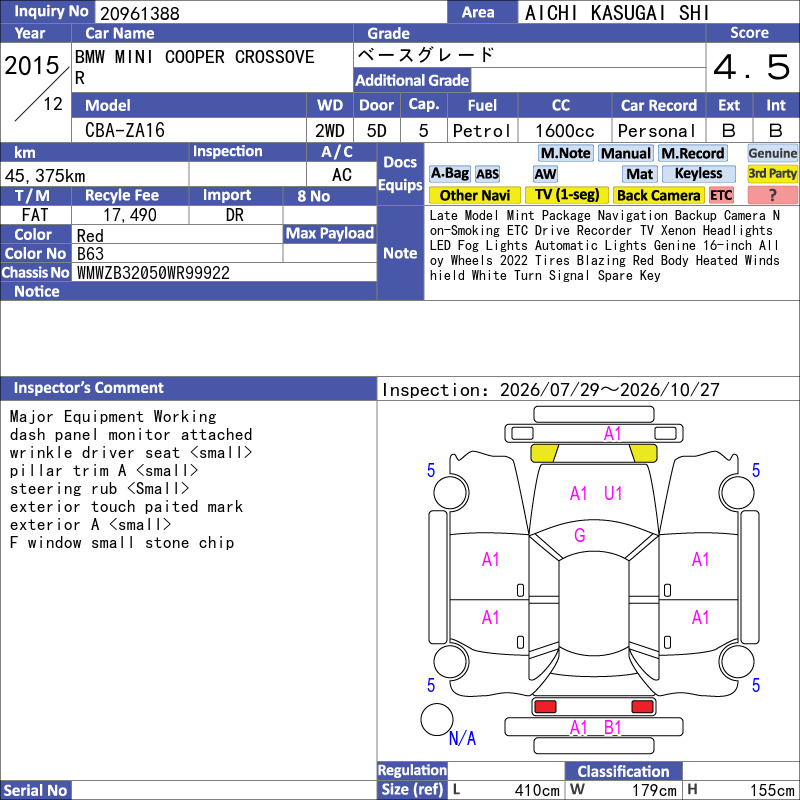Toggle the M.Note document tag

[566, 153]
